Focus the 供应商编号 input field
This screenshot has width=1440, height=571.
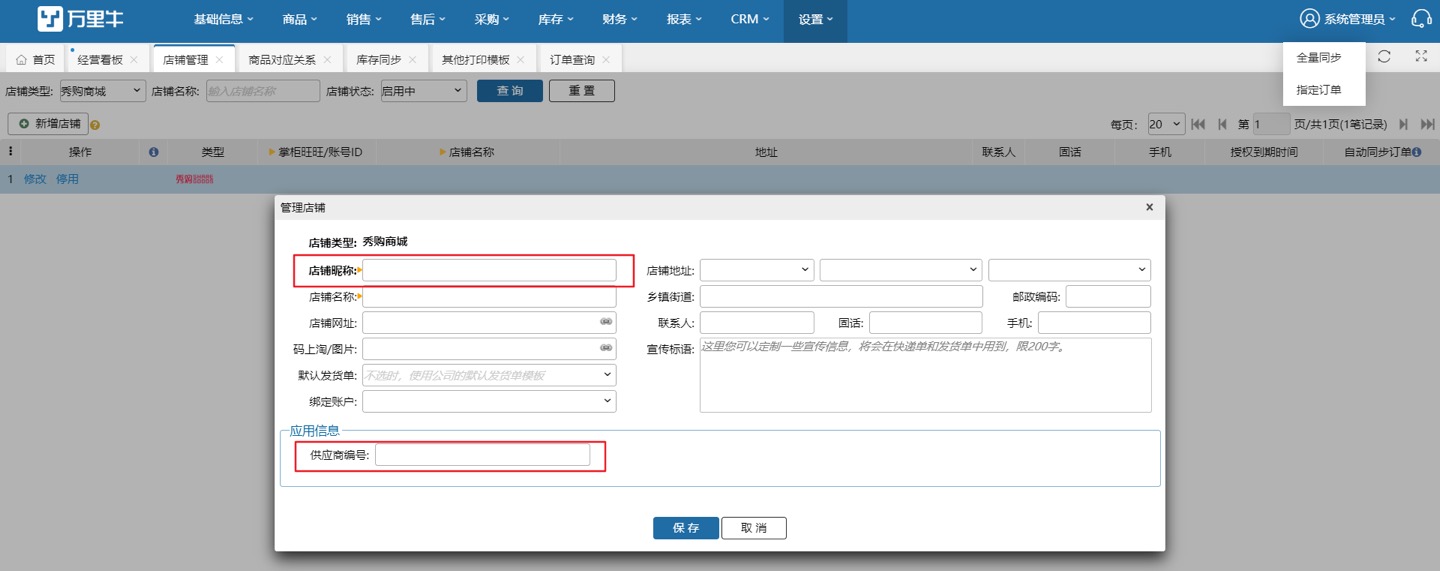483,455
